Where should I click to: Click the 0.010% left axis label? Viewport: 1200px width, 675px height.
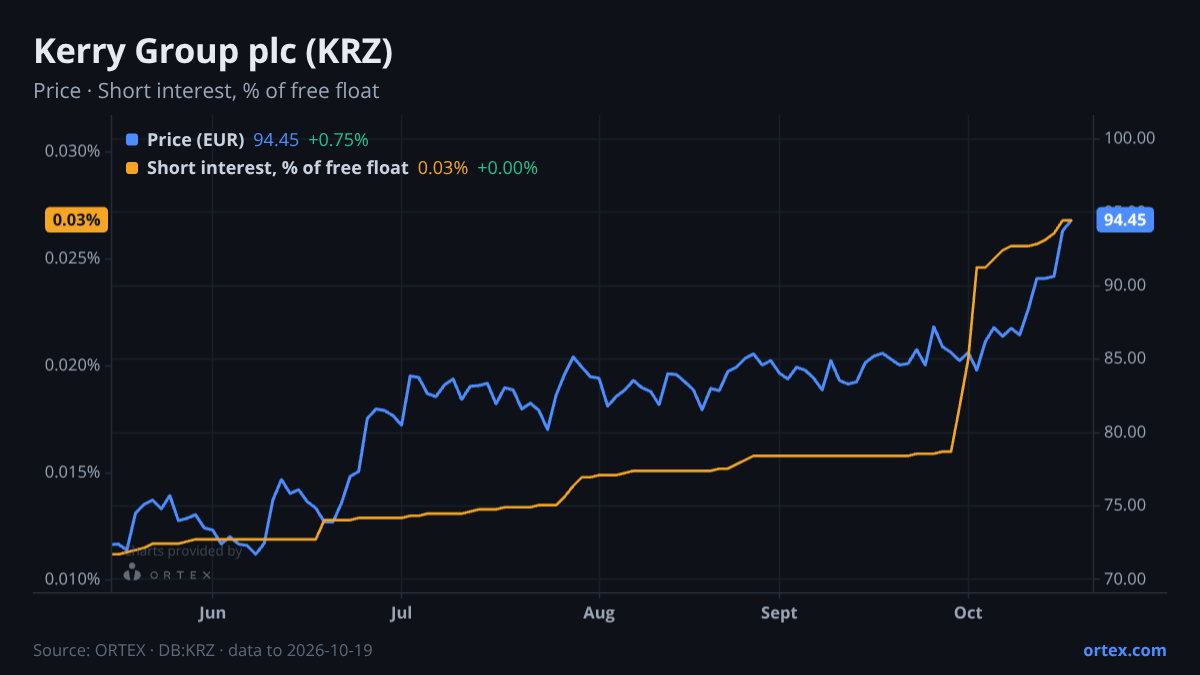[x=73, y=579]
